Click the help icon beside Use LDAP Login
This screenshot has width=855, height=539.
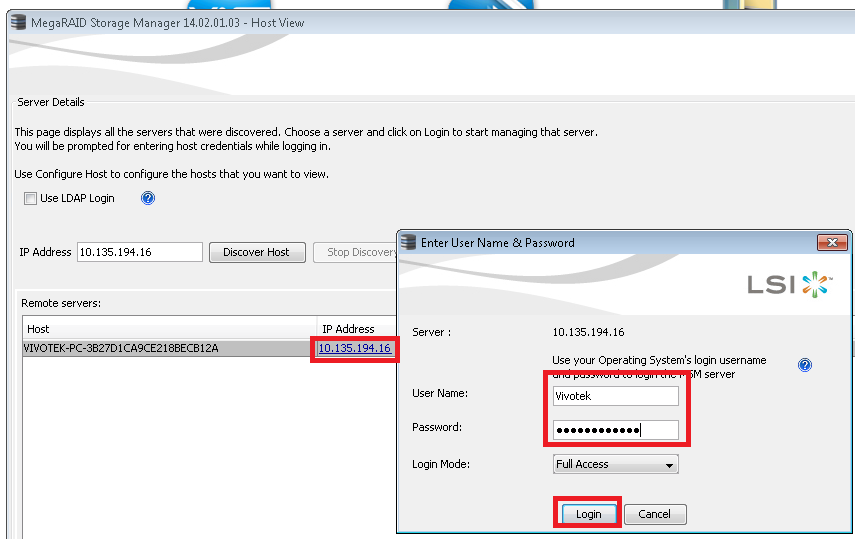coord(148,198)
